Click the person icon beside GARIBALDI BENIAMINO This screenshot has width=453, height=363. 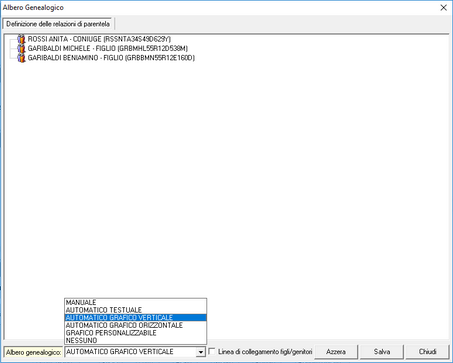click(21, 58)
